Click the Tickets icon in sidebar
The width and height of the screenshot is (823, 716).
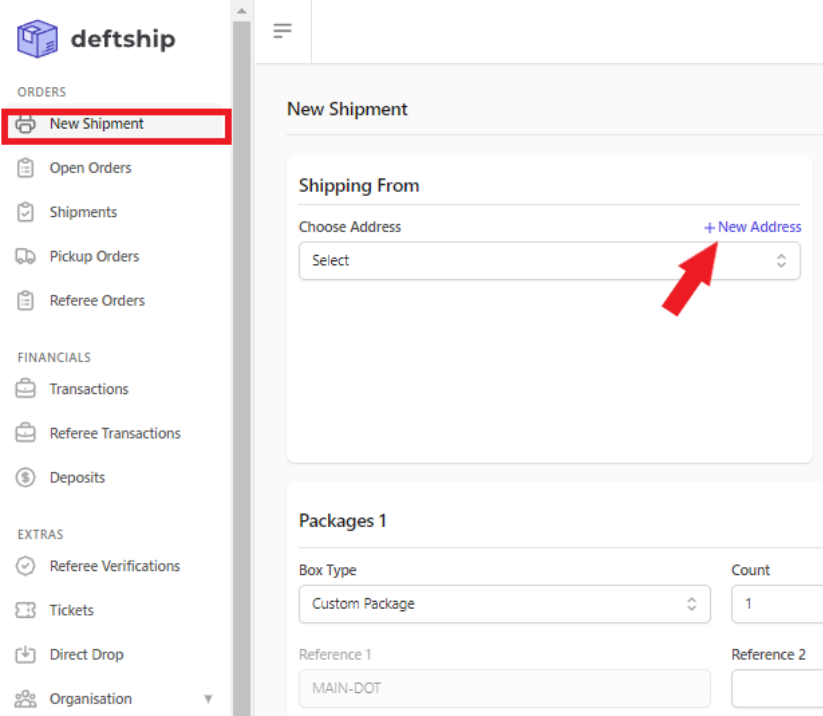tap(25, 610)
